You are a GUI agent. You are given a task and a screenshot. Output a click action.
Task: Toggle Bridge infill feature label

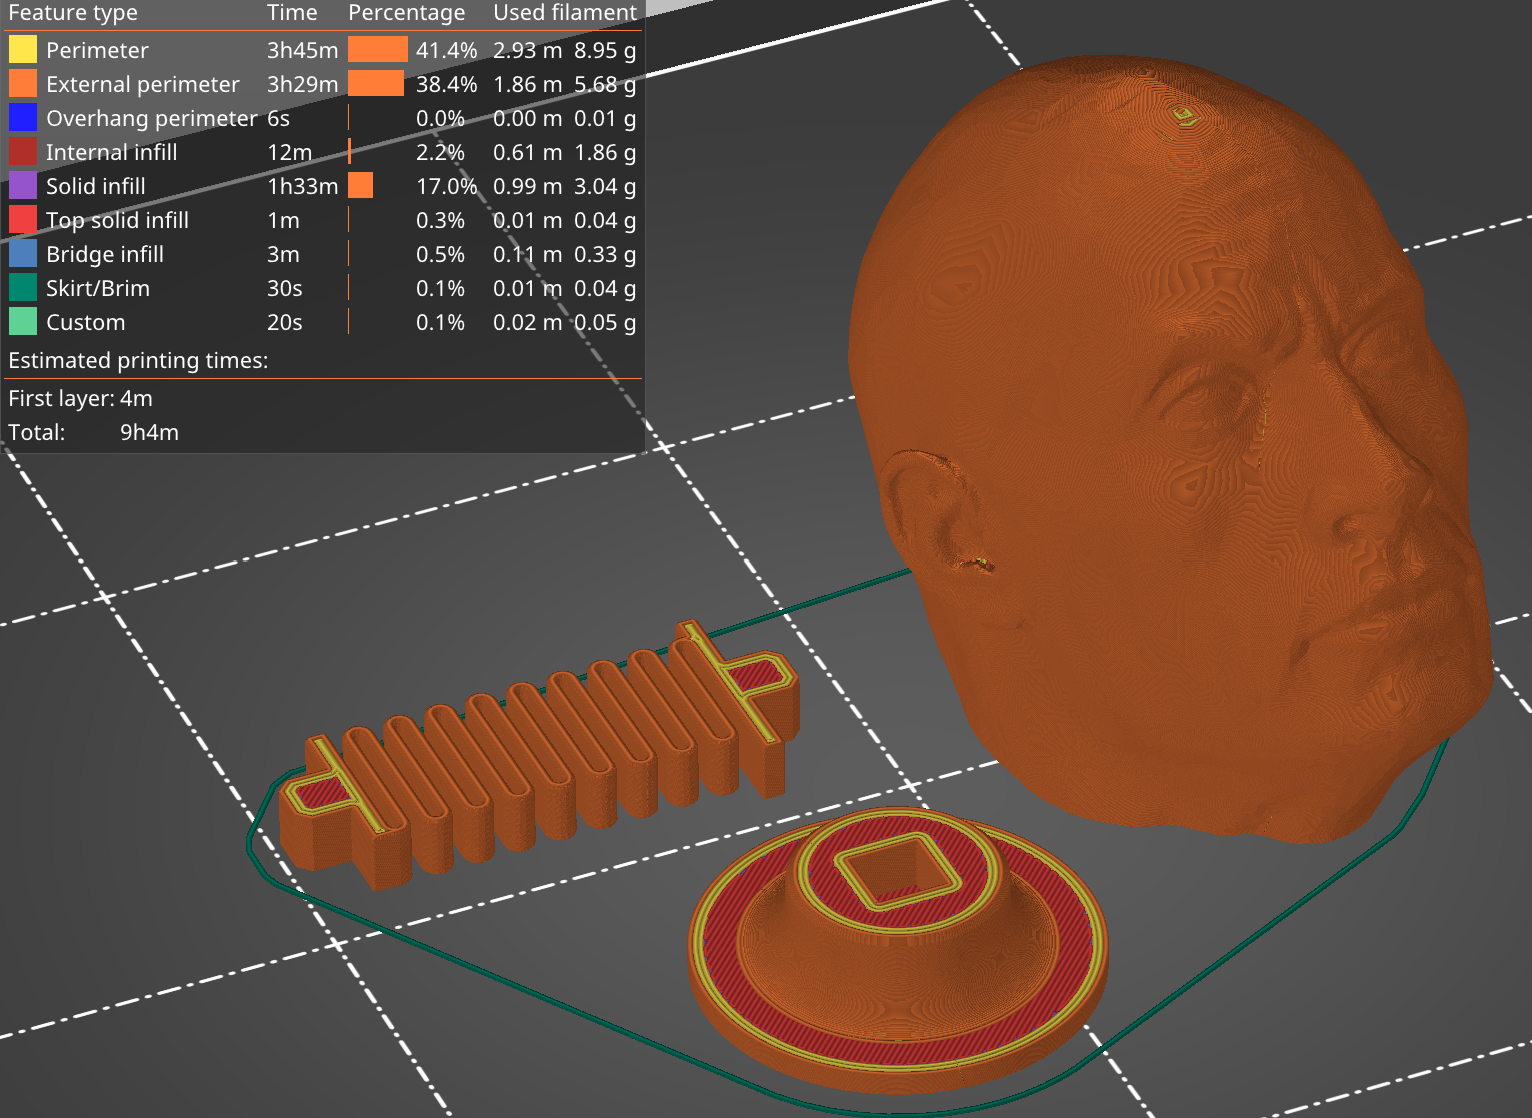pyautogui.click(x=105, y=254)
